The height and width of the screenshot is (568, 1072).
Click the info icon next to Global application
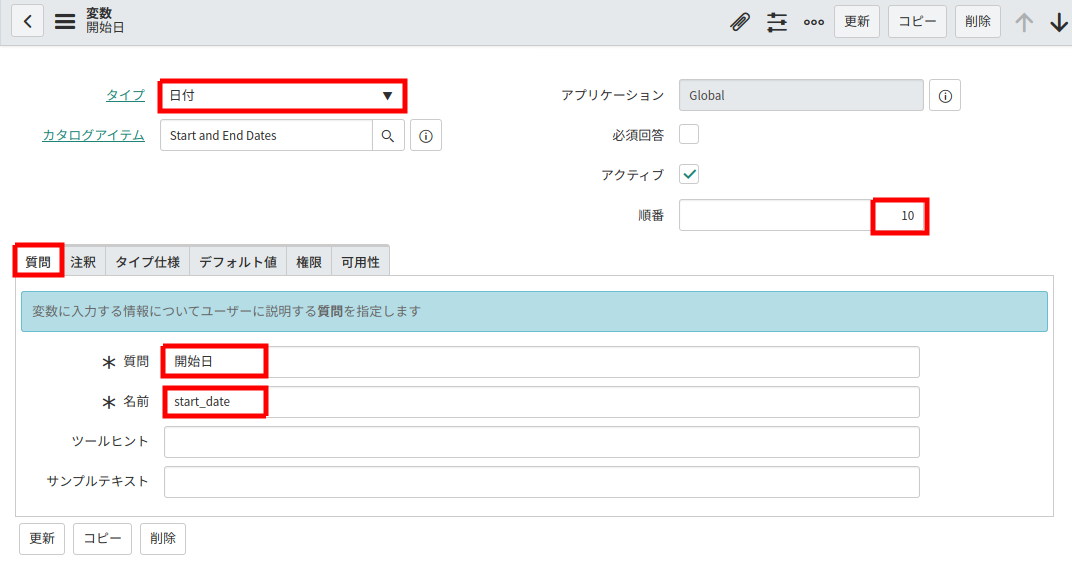click(945, 96)
